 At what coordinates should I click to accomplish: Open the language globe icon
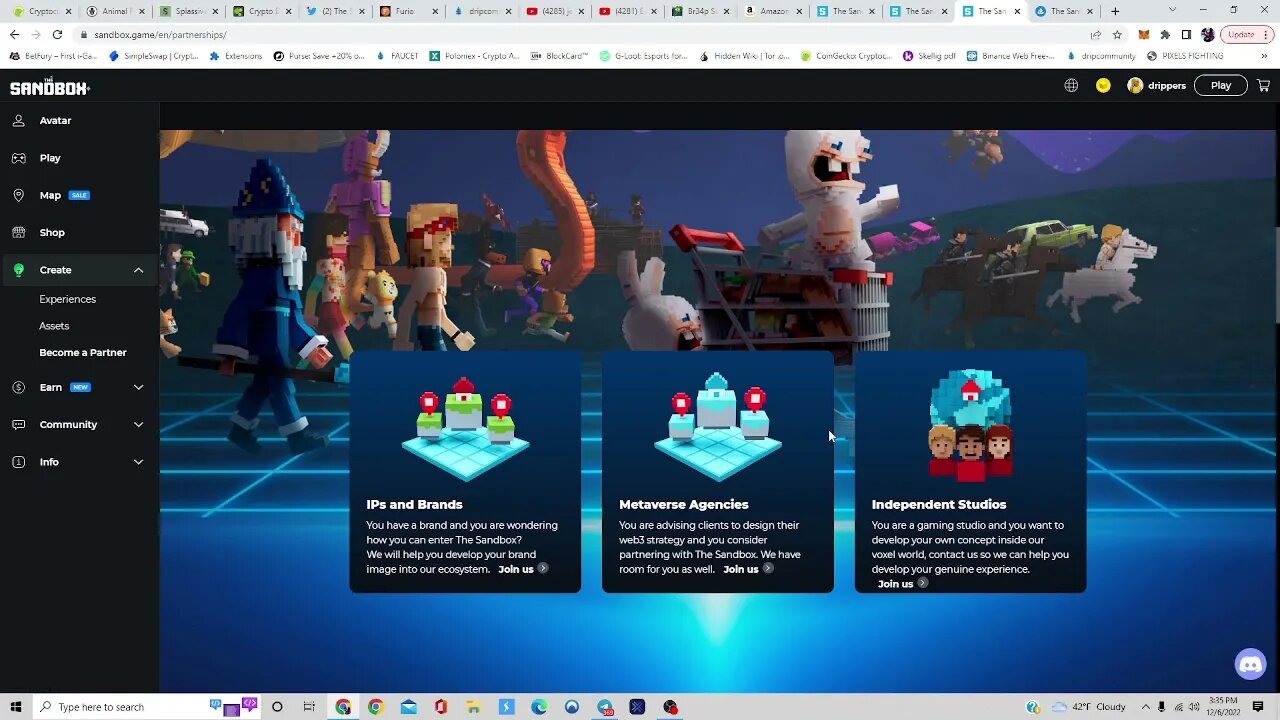tap(1071, 86)
